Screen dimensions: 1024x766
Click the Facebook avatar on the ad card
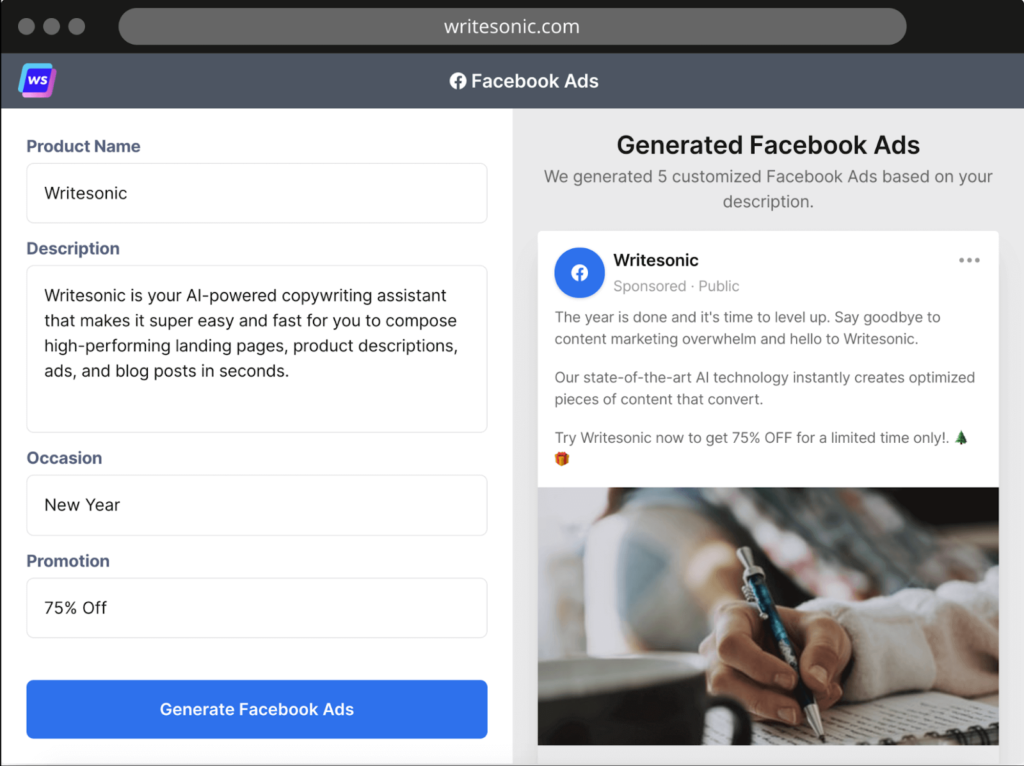(x=580, y=273)
